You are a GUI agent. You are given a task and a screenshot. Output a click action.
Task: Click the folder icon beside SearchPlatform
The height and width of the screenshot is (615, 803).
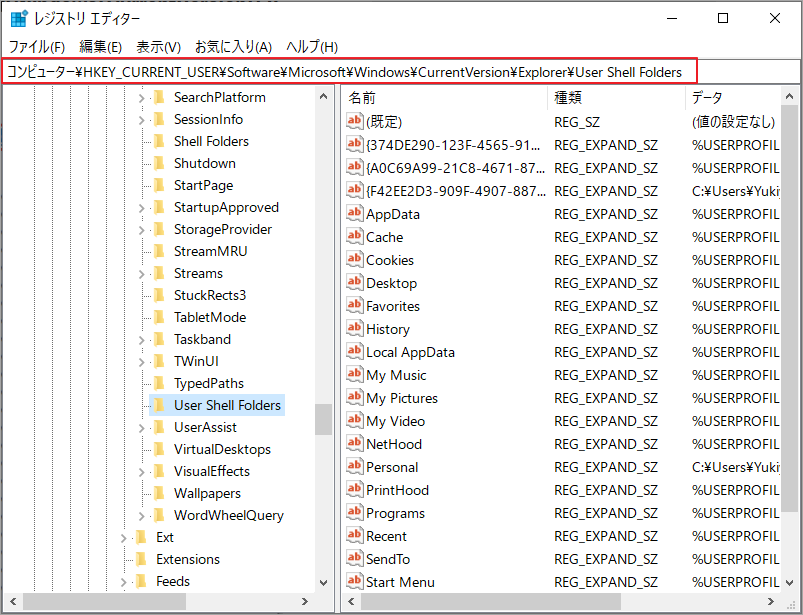click(159, 97)
